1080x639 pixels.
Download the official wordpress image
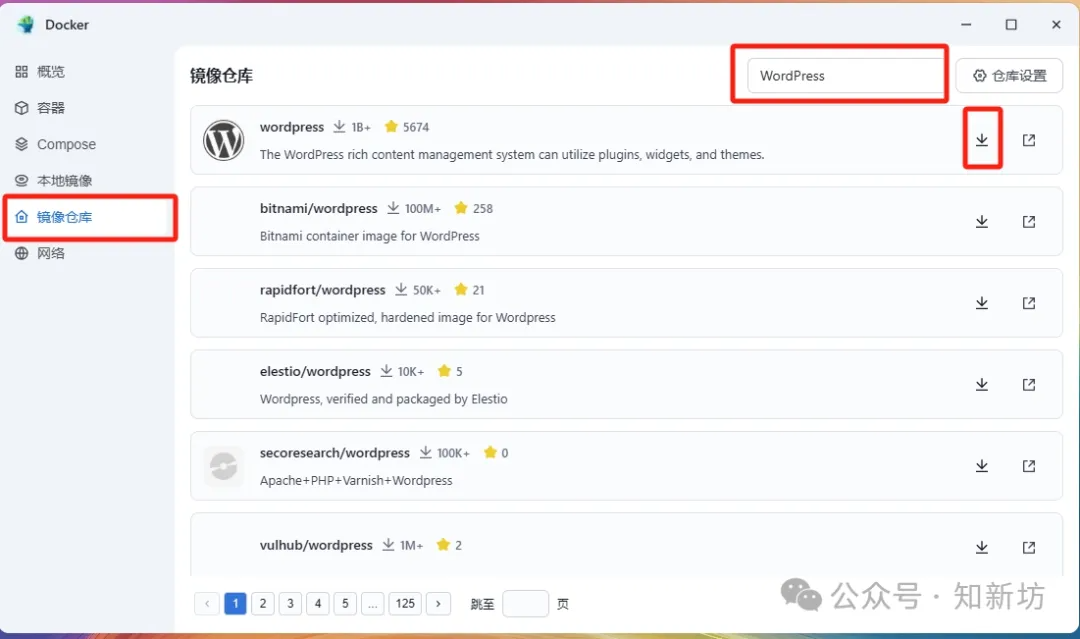(982, 140)
